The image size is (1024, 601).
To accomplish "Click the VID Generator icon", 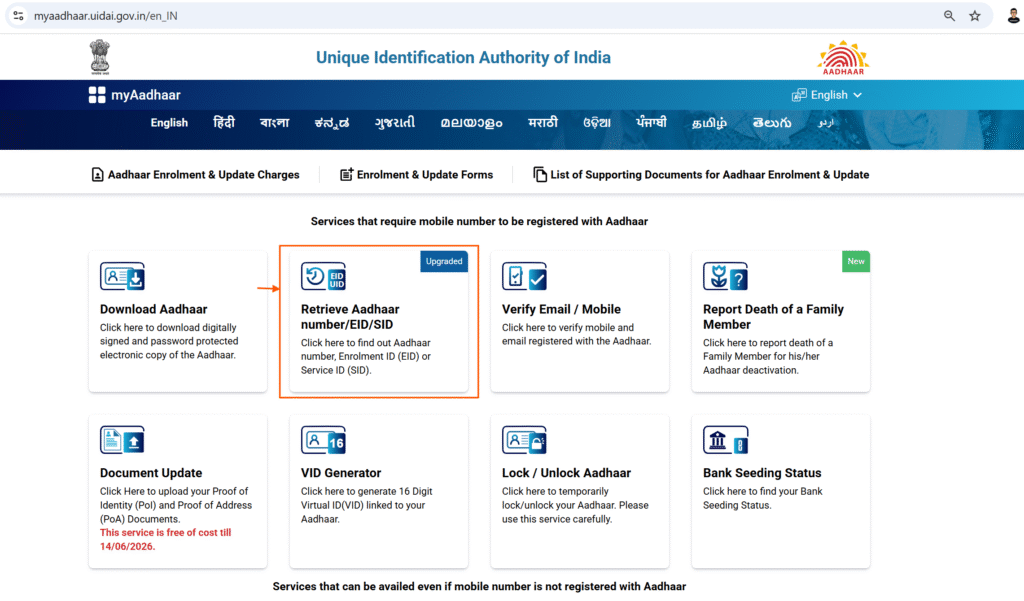I will [324, 440].
